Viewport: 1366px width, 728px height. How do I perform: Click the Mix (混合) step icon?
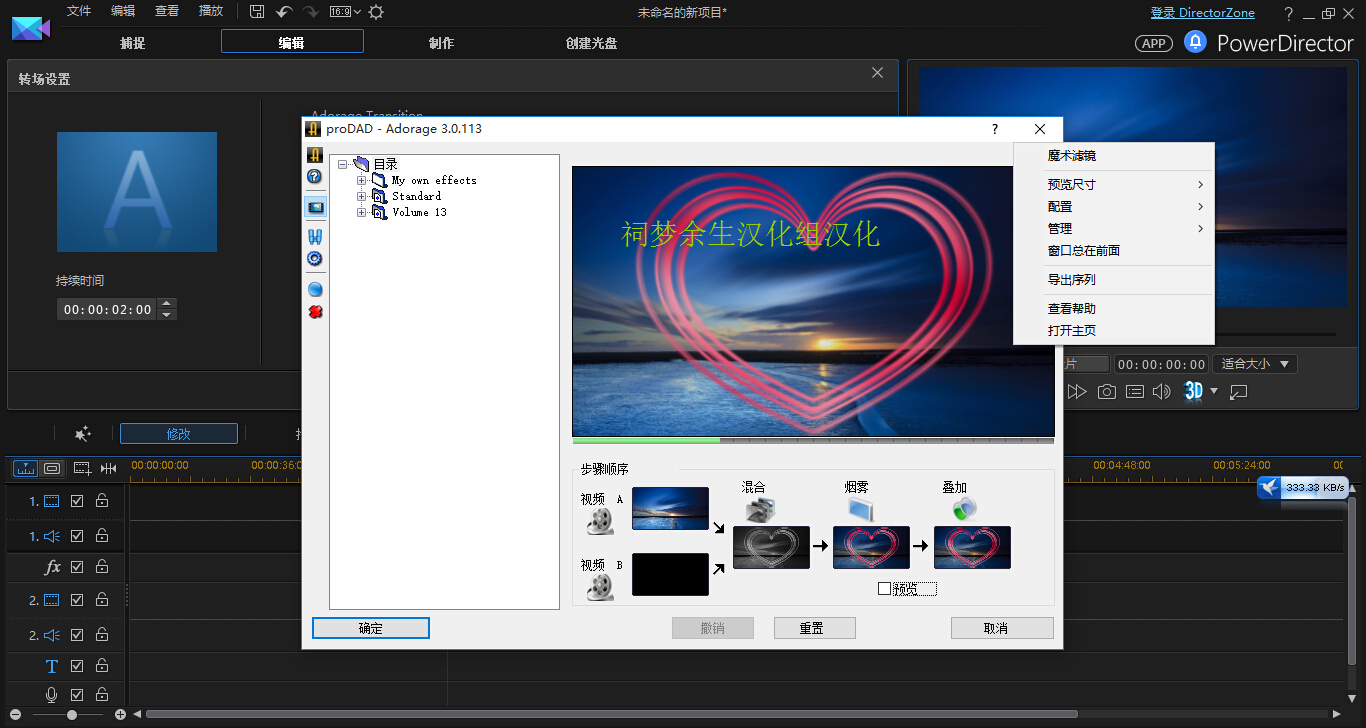click(x=761, y=510)
